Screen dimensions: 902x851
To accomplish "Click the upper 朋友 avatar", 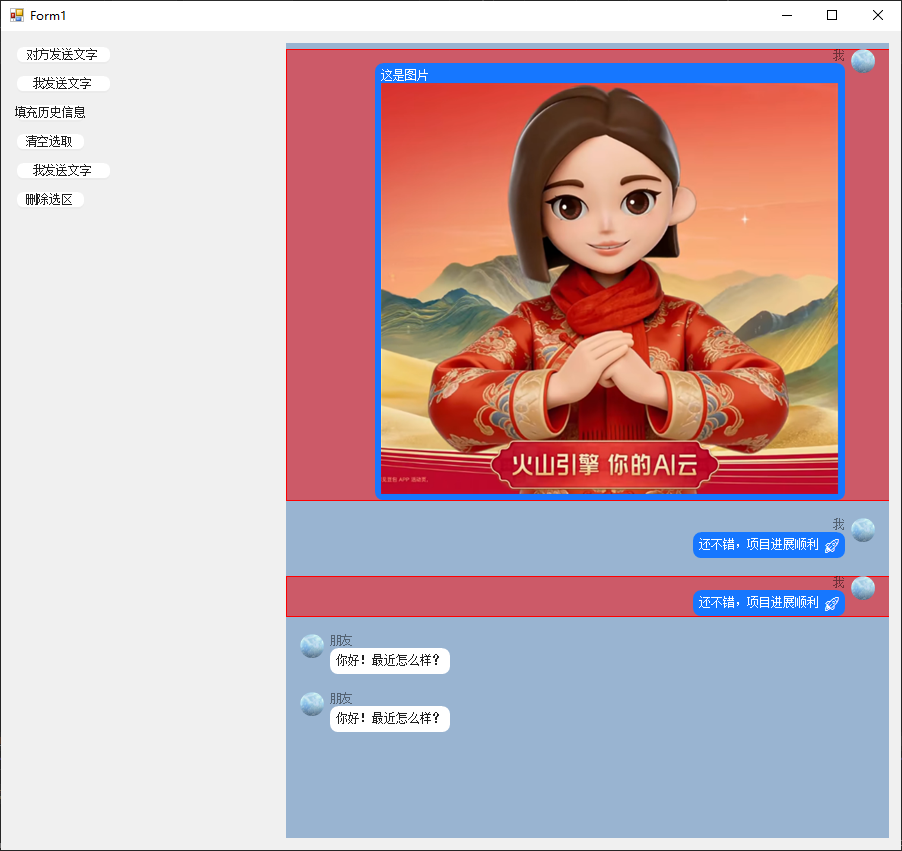I will pos(312,646).
